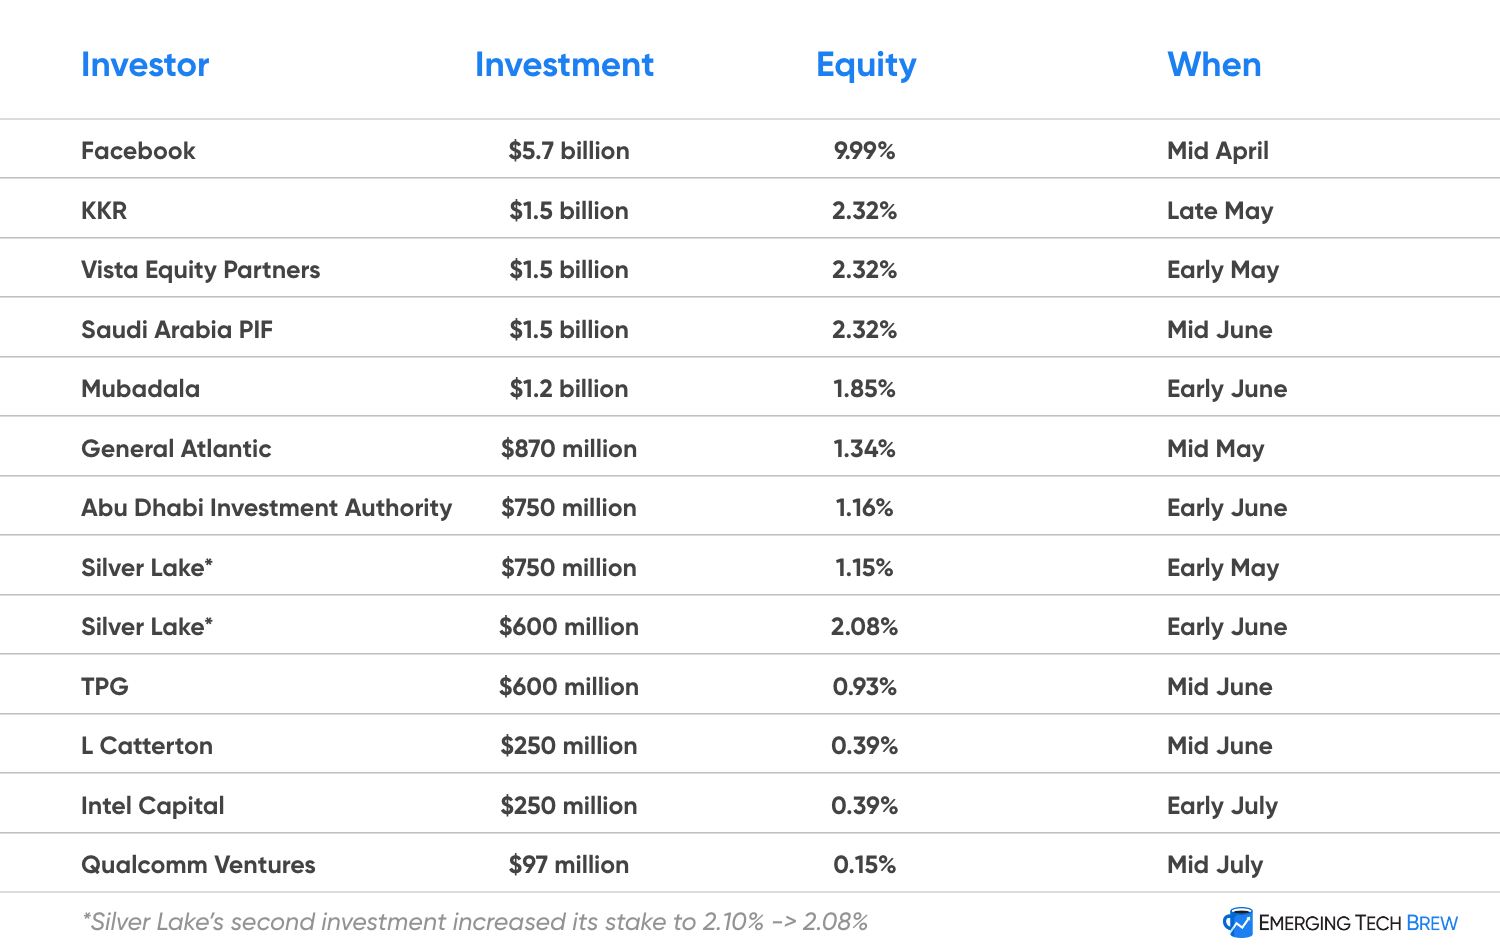The height and width of the screenshot is (952, 1500).
Task: Click the Facebook investor name
Action: 138,151
